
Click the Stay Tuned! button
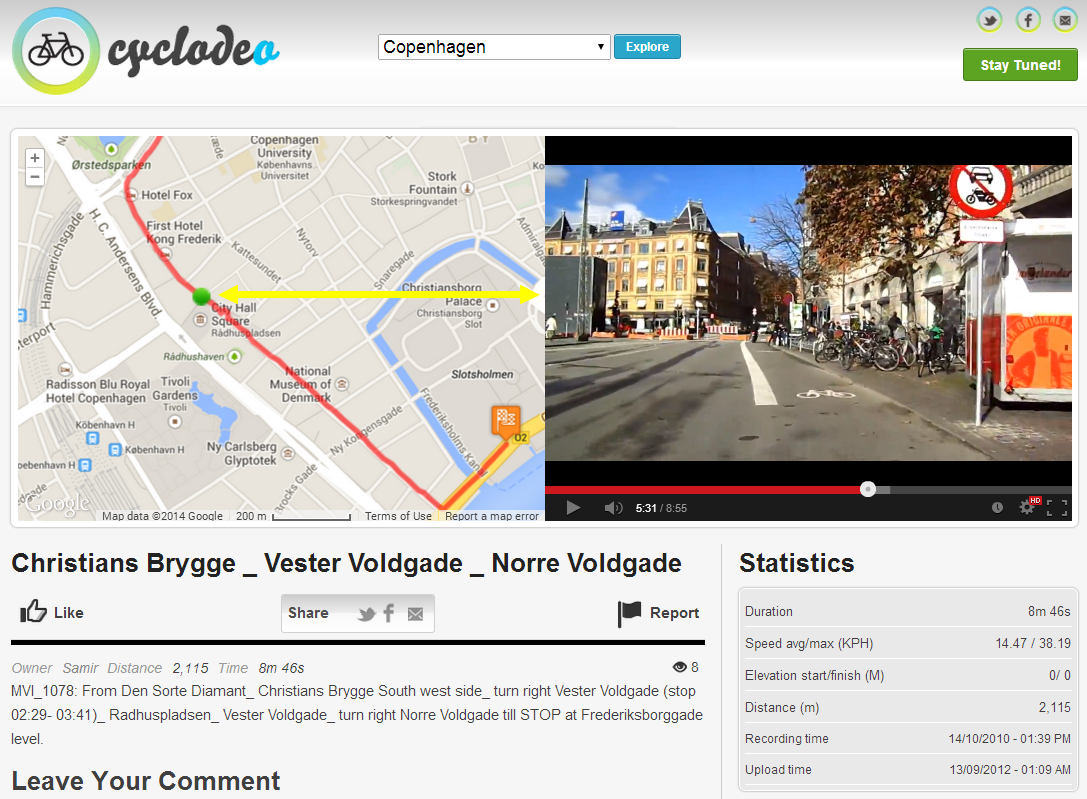(x=1020, y=65)
